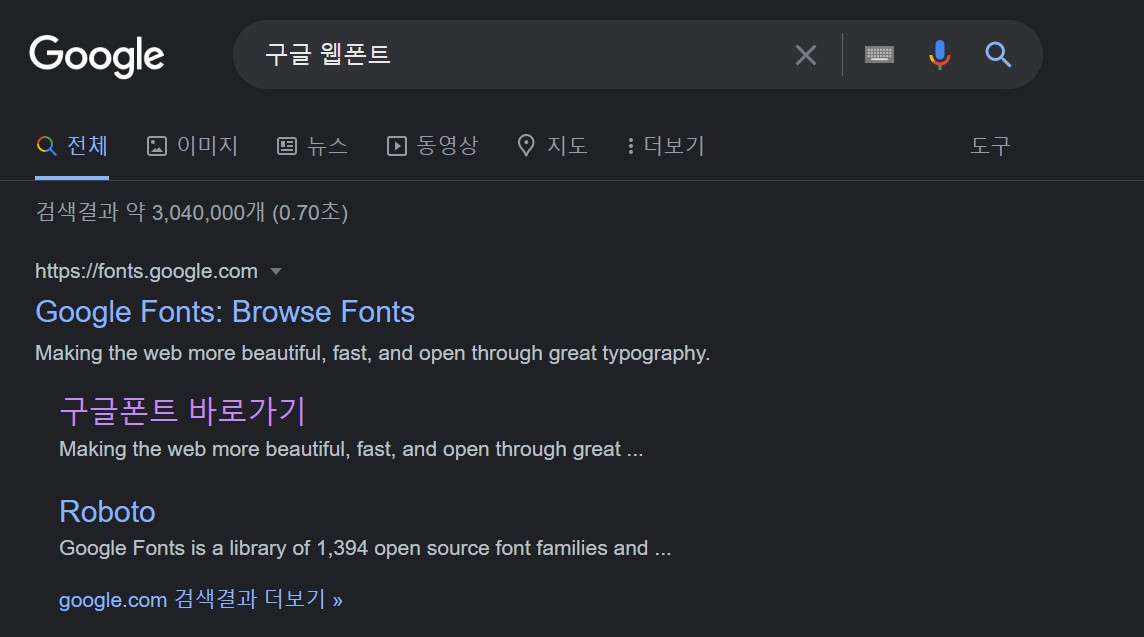Start voice search with the microphone icon
Viewport: 1144px width, 637px height.
click(x=940, y=55)
